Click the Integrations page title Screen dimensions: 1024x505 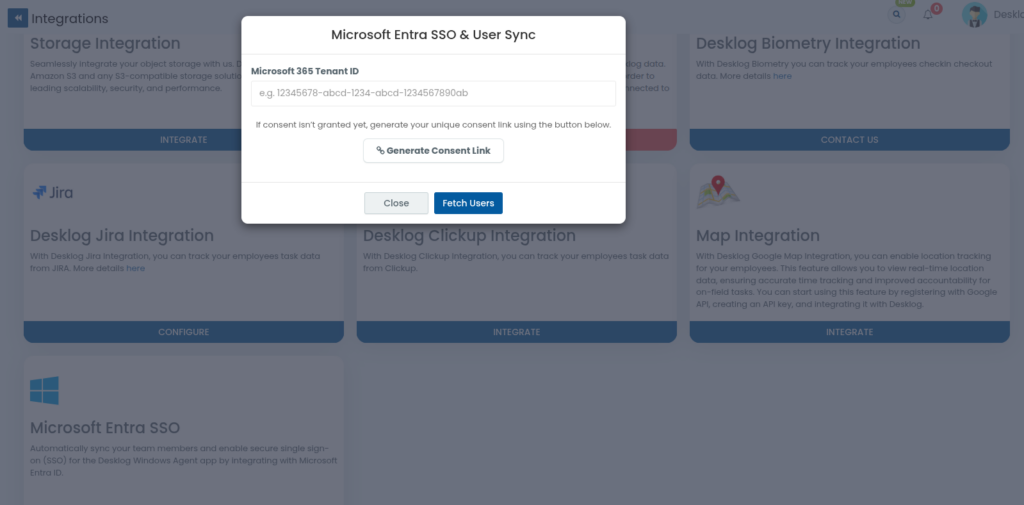(70, 19)
